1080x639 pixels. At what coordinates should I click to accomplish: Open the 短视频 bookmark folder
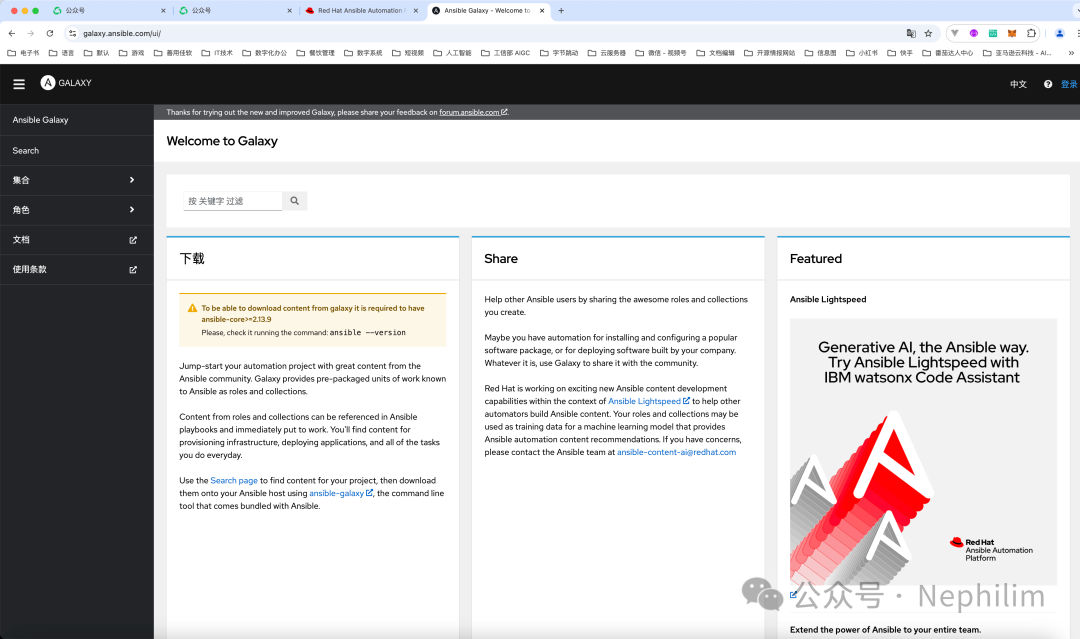(x=408, y=52)
